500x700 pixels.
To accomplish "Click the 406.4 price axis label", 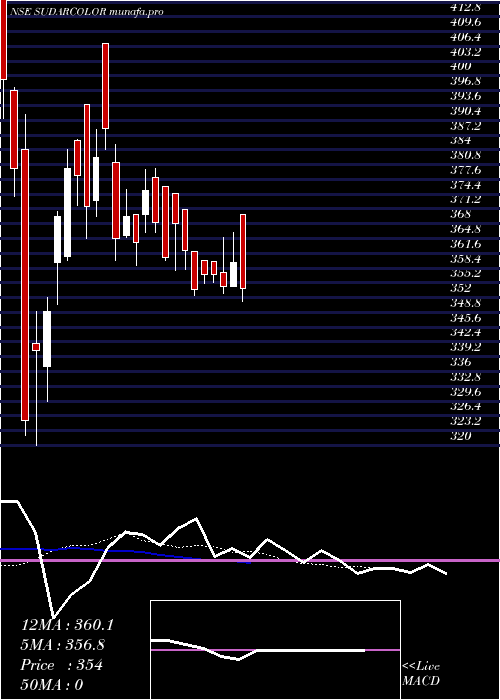I will 465,37.
